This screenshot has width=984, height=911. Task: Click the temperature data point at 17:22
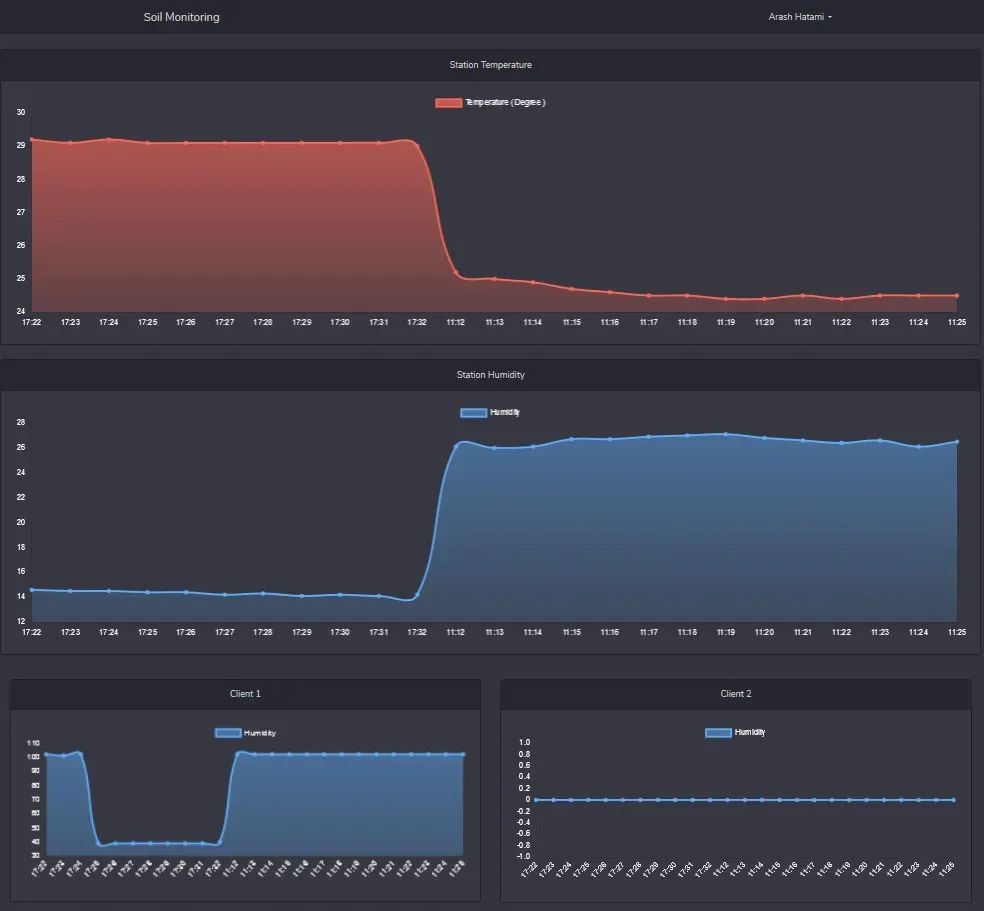(x=32, y=139)
